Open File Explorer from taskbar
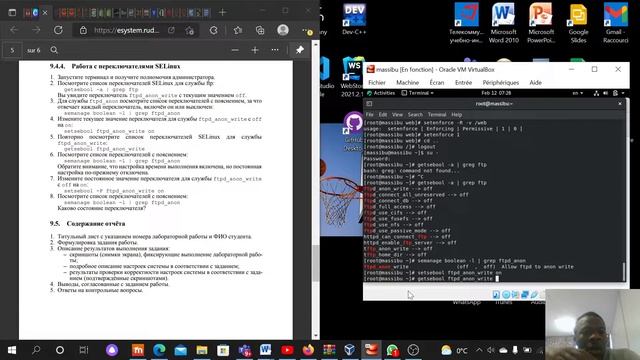This screenshot has width=640, height=360. click(202, 350)
